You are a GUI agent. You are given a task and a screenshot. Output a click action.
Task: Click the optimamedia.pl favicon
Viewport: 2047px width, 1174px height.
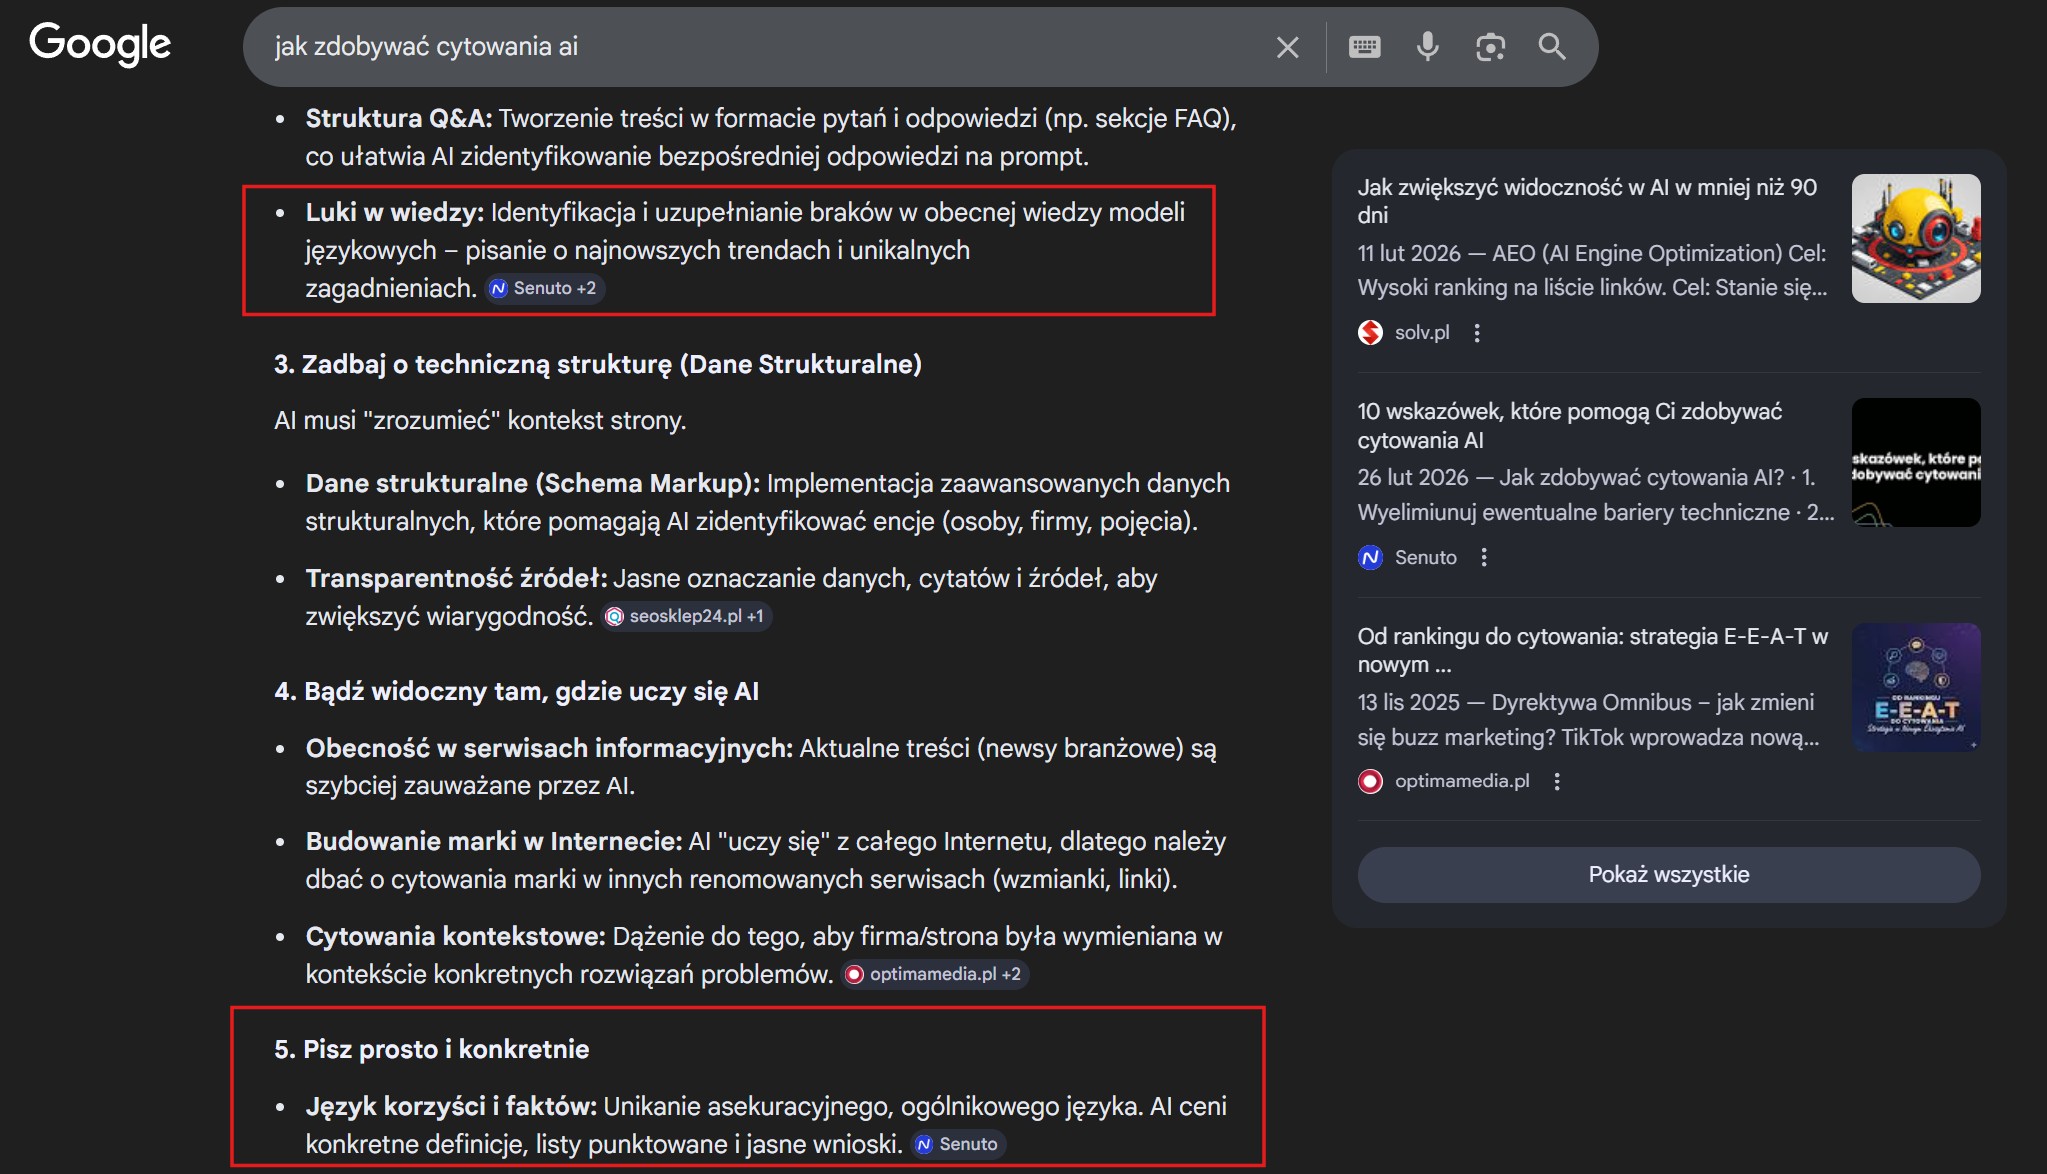1371,780
